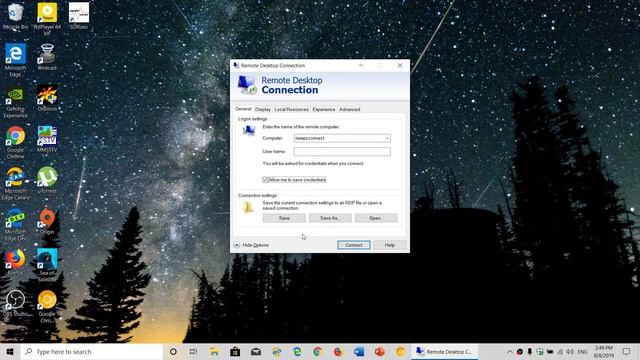The height and width of the screenshot is (360, 640).
Task: Open Microsoft Store from the taskbar
Action: coord(235,351)
